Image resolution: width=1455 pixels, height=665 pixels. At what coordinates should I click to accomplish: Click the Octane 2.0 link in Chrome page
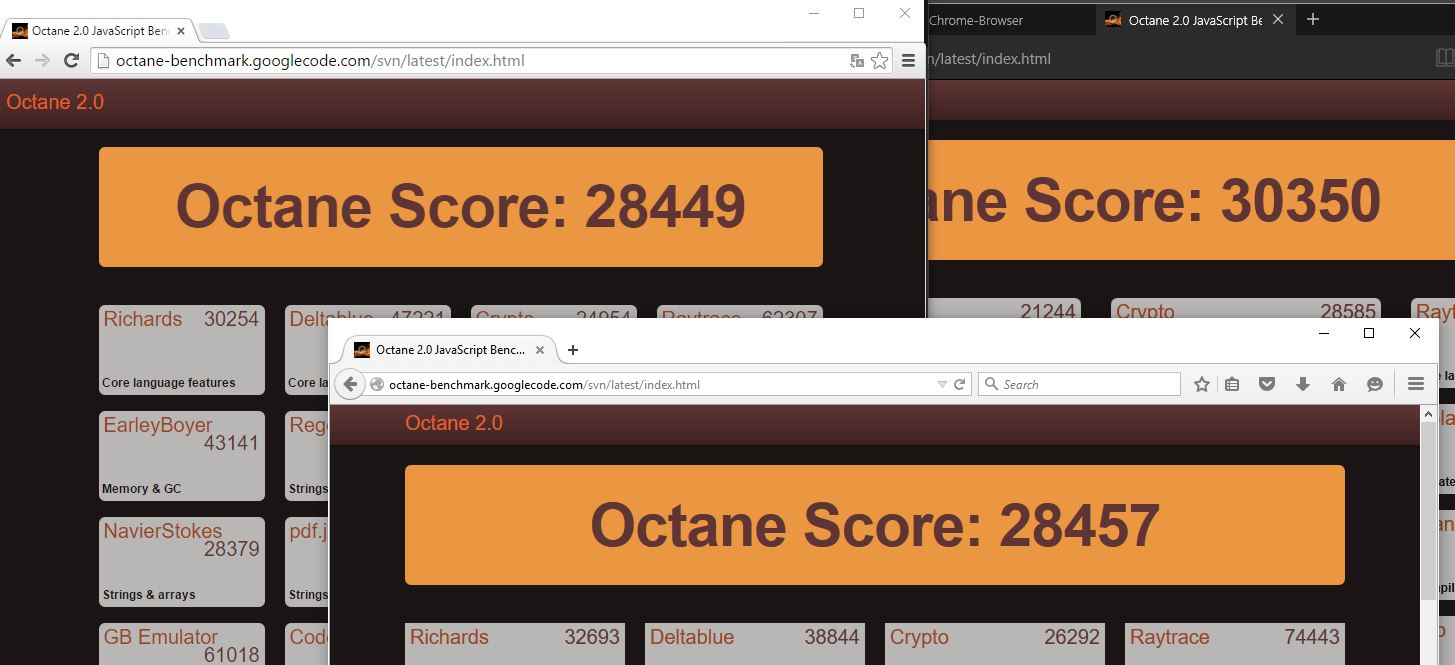click(x=55, y=102)
